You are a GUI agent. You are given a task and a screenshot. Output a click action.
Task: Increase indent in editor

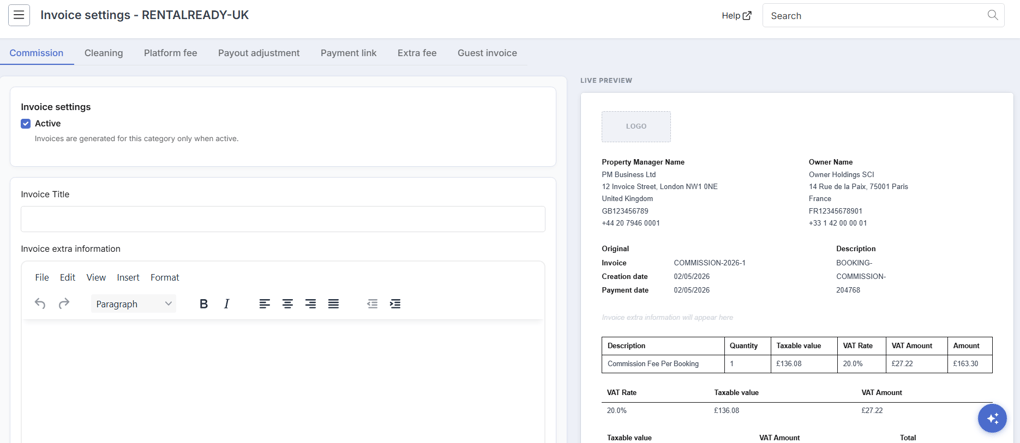pos(395,304)
